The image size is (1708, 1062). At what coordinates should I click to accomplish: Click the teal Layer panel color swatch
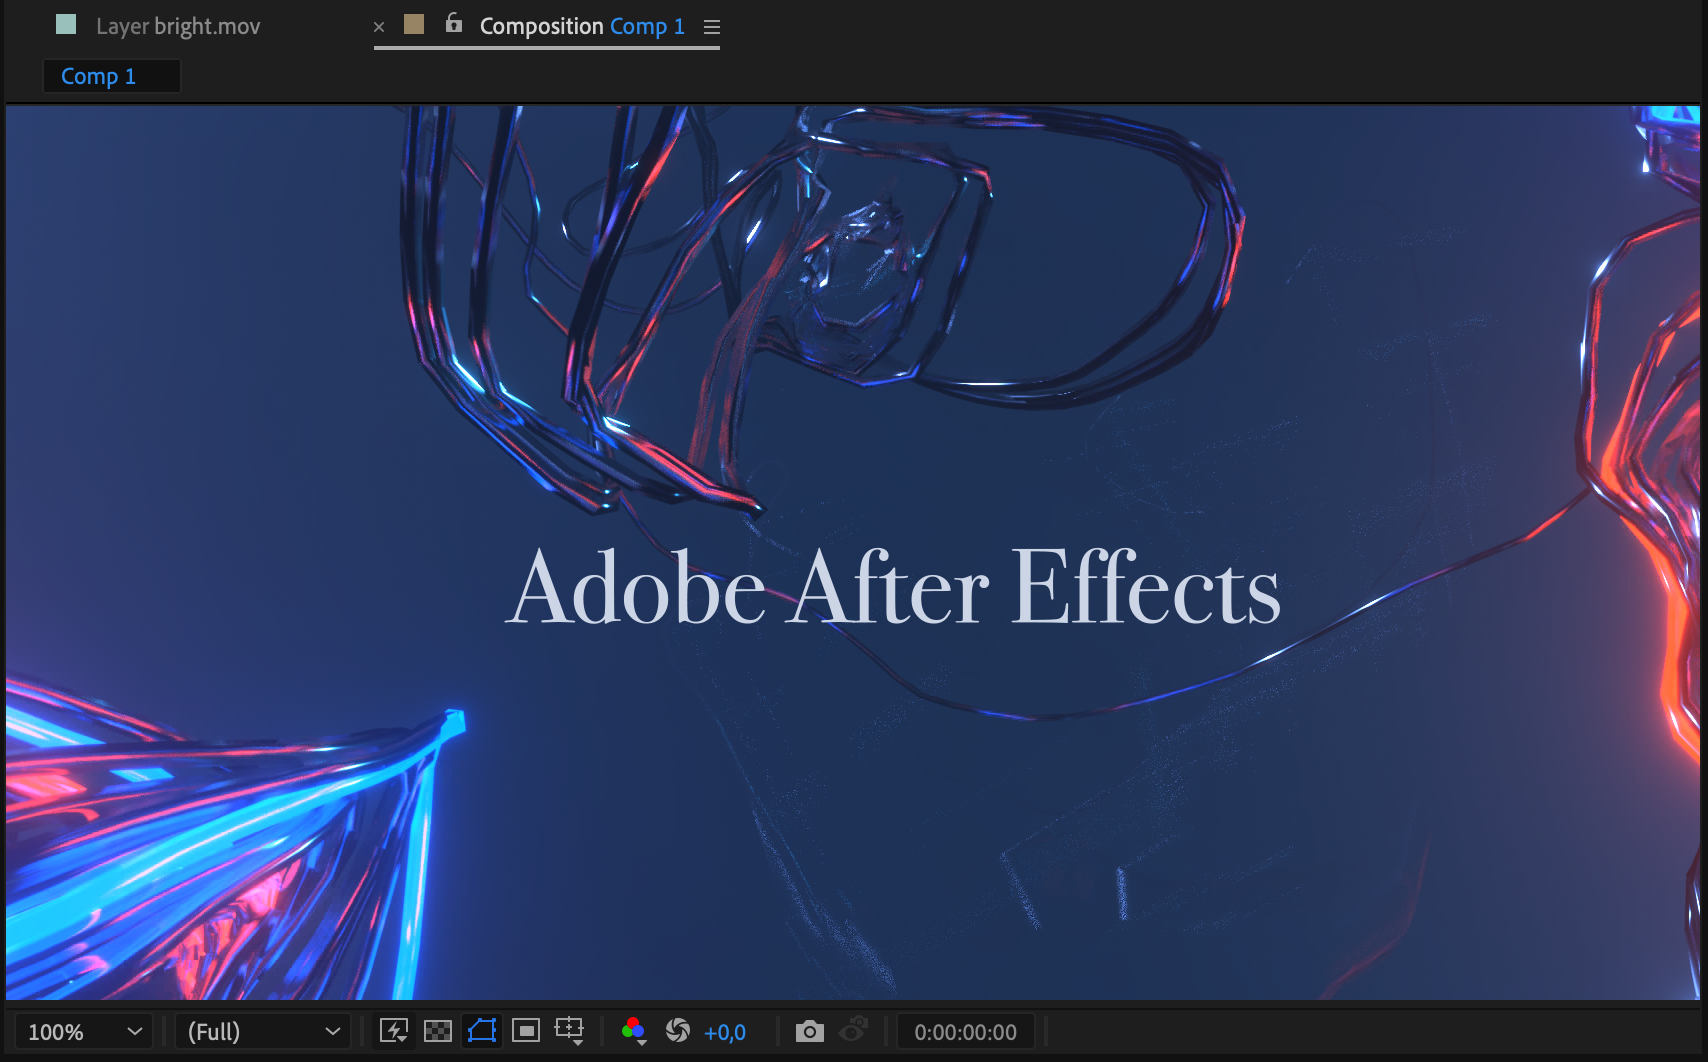(66, 24)
